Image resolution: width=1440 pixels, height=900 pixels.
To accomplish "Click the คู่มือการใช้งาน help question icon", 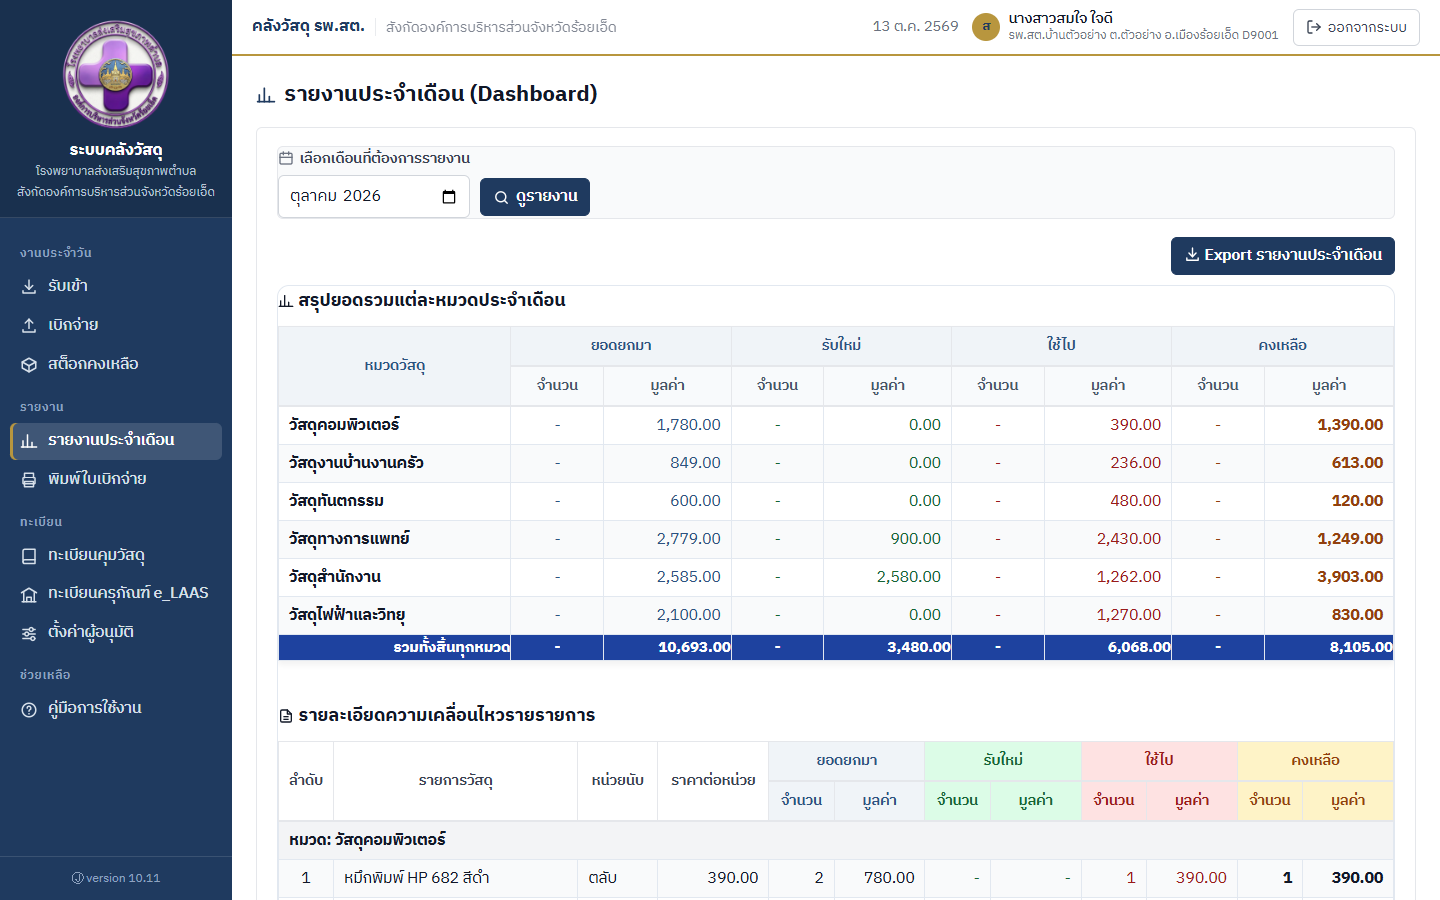I will tap(29, 709).
